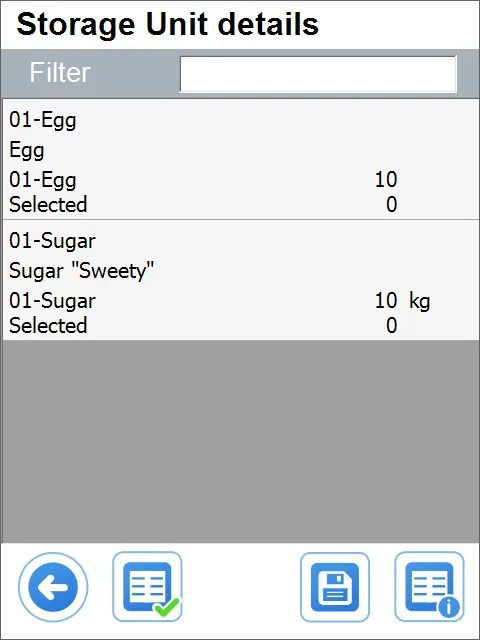Screen dimensions: 480x640
Task: Click the Filter label
Action: pos(60,73)
